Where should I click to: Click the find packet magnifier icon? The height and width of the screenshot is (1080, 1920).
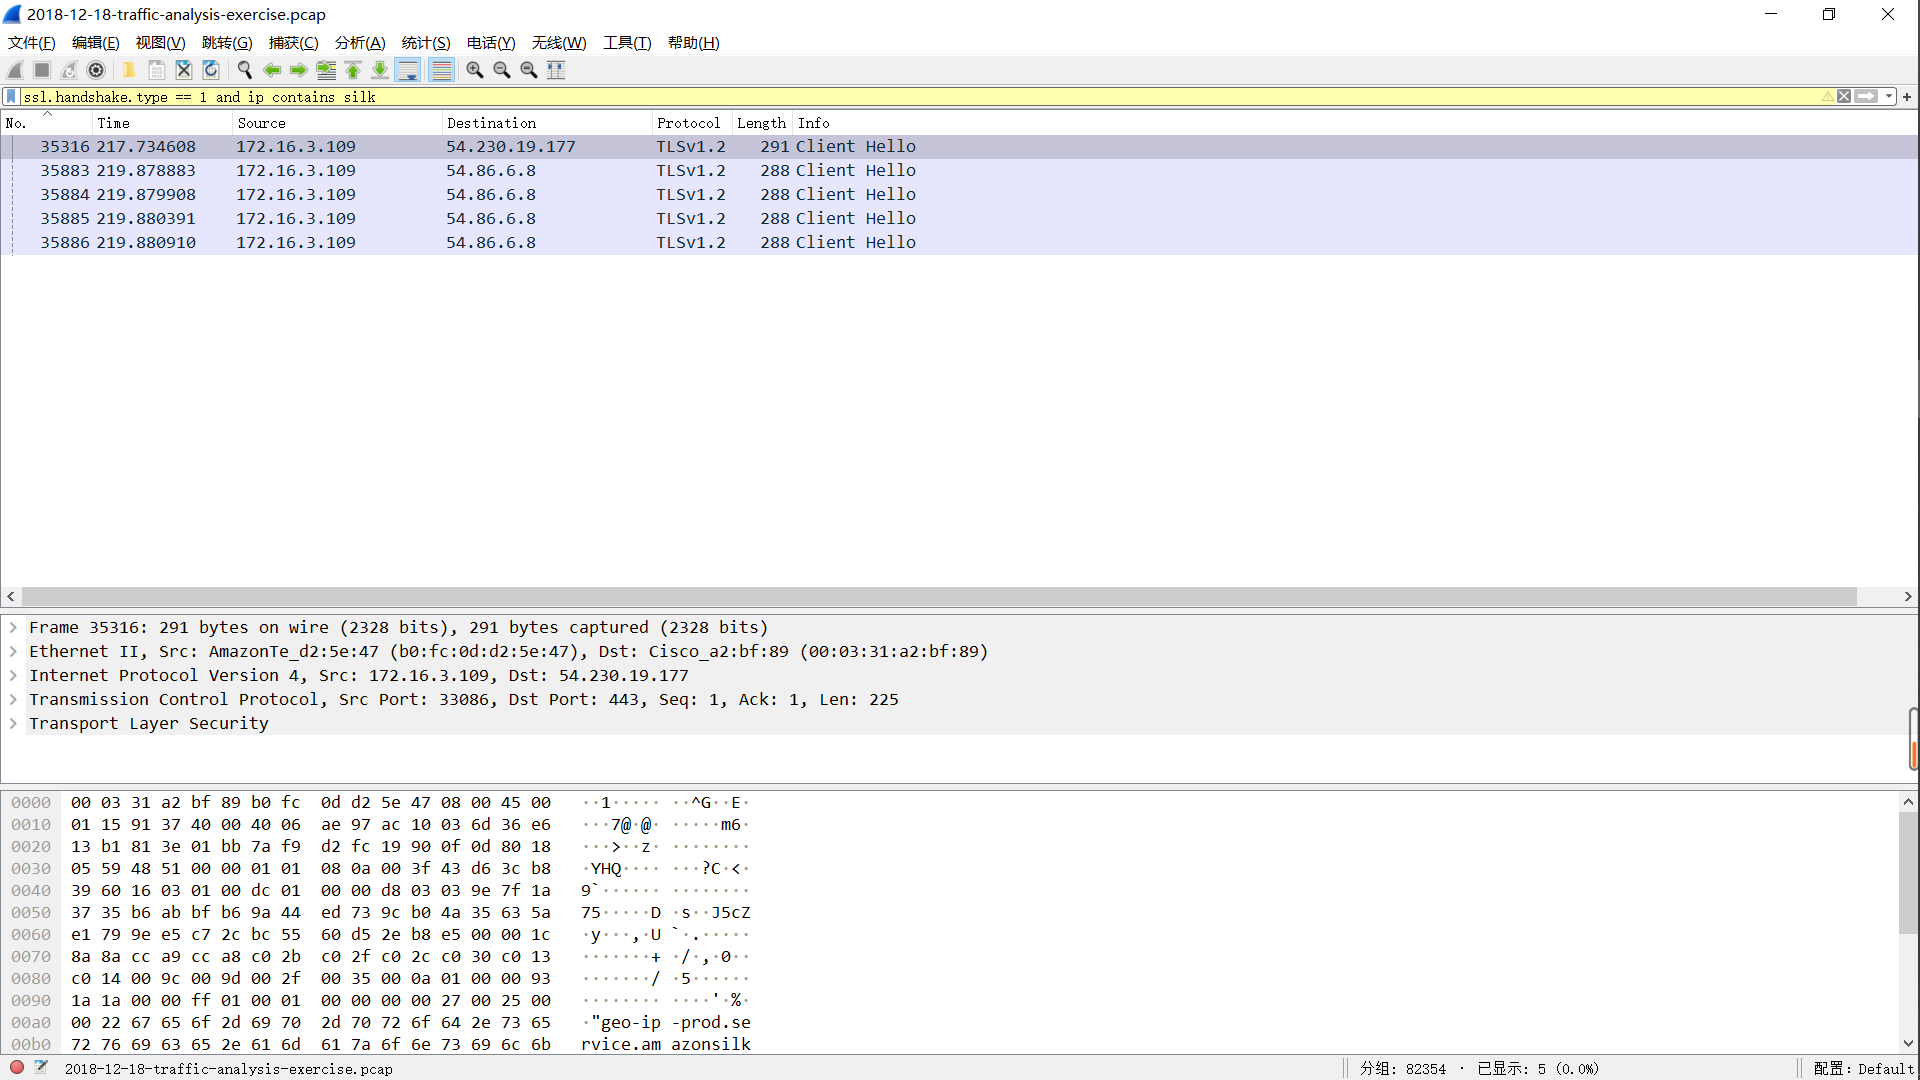click(x=244, y=70)
